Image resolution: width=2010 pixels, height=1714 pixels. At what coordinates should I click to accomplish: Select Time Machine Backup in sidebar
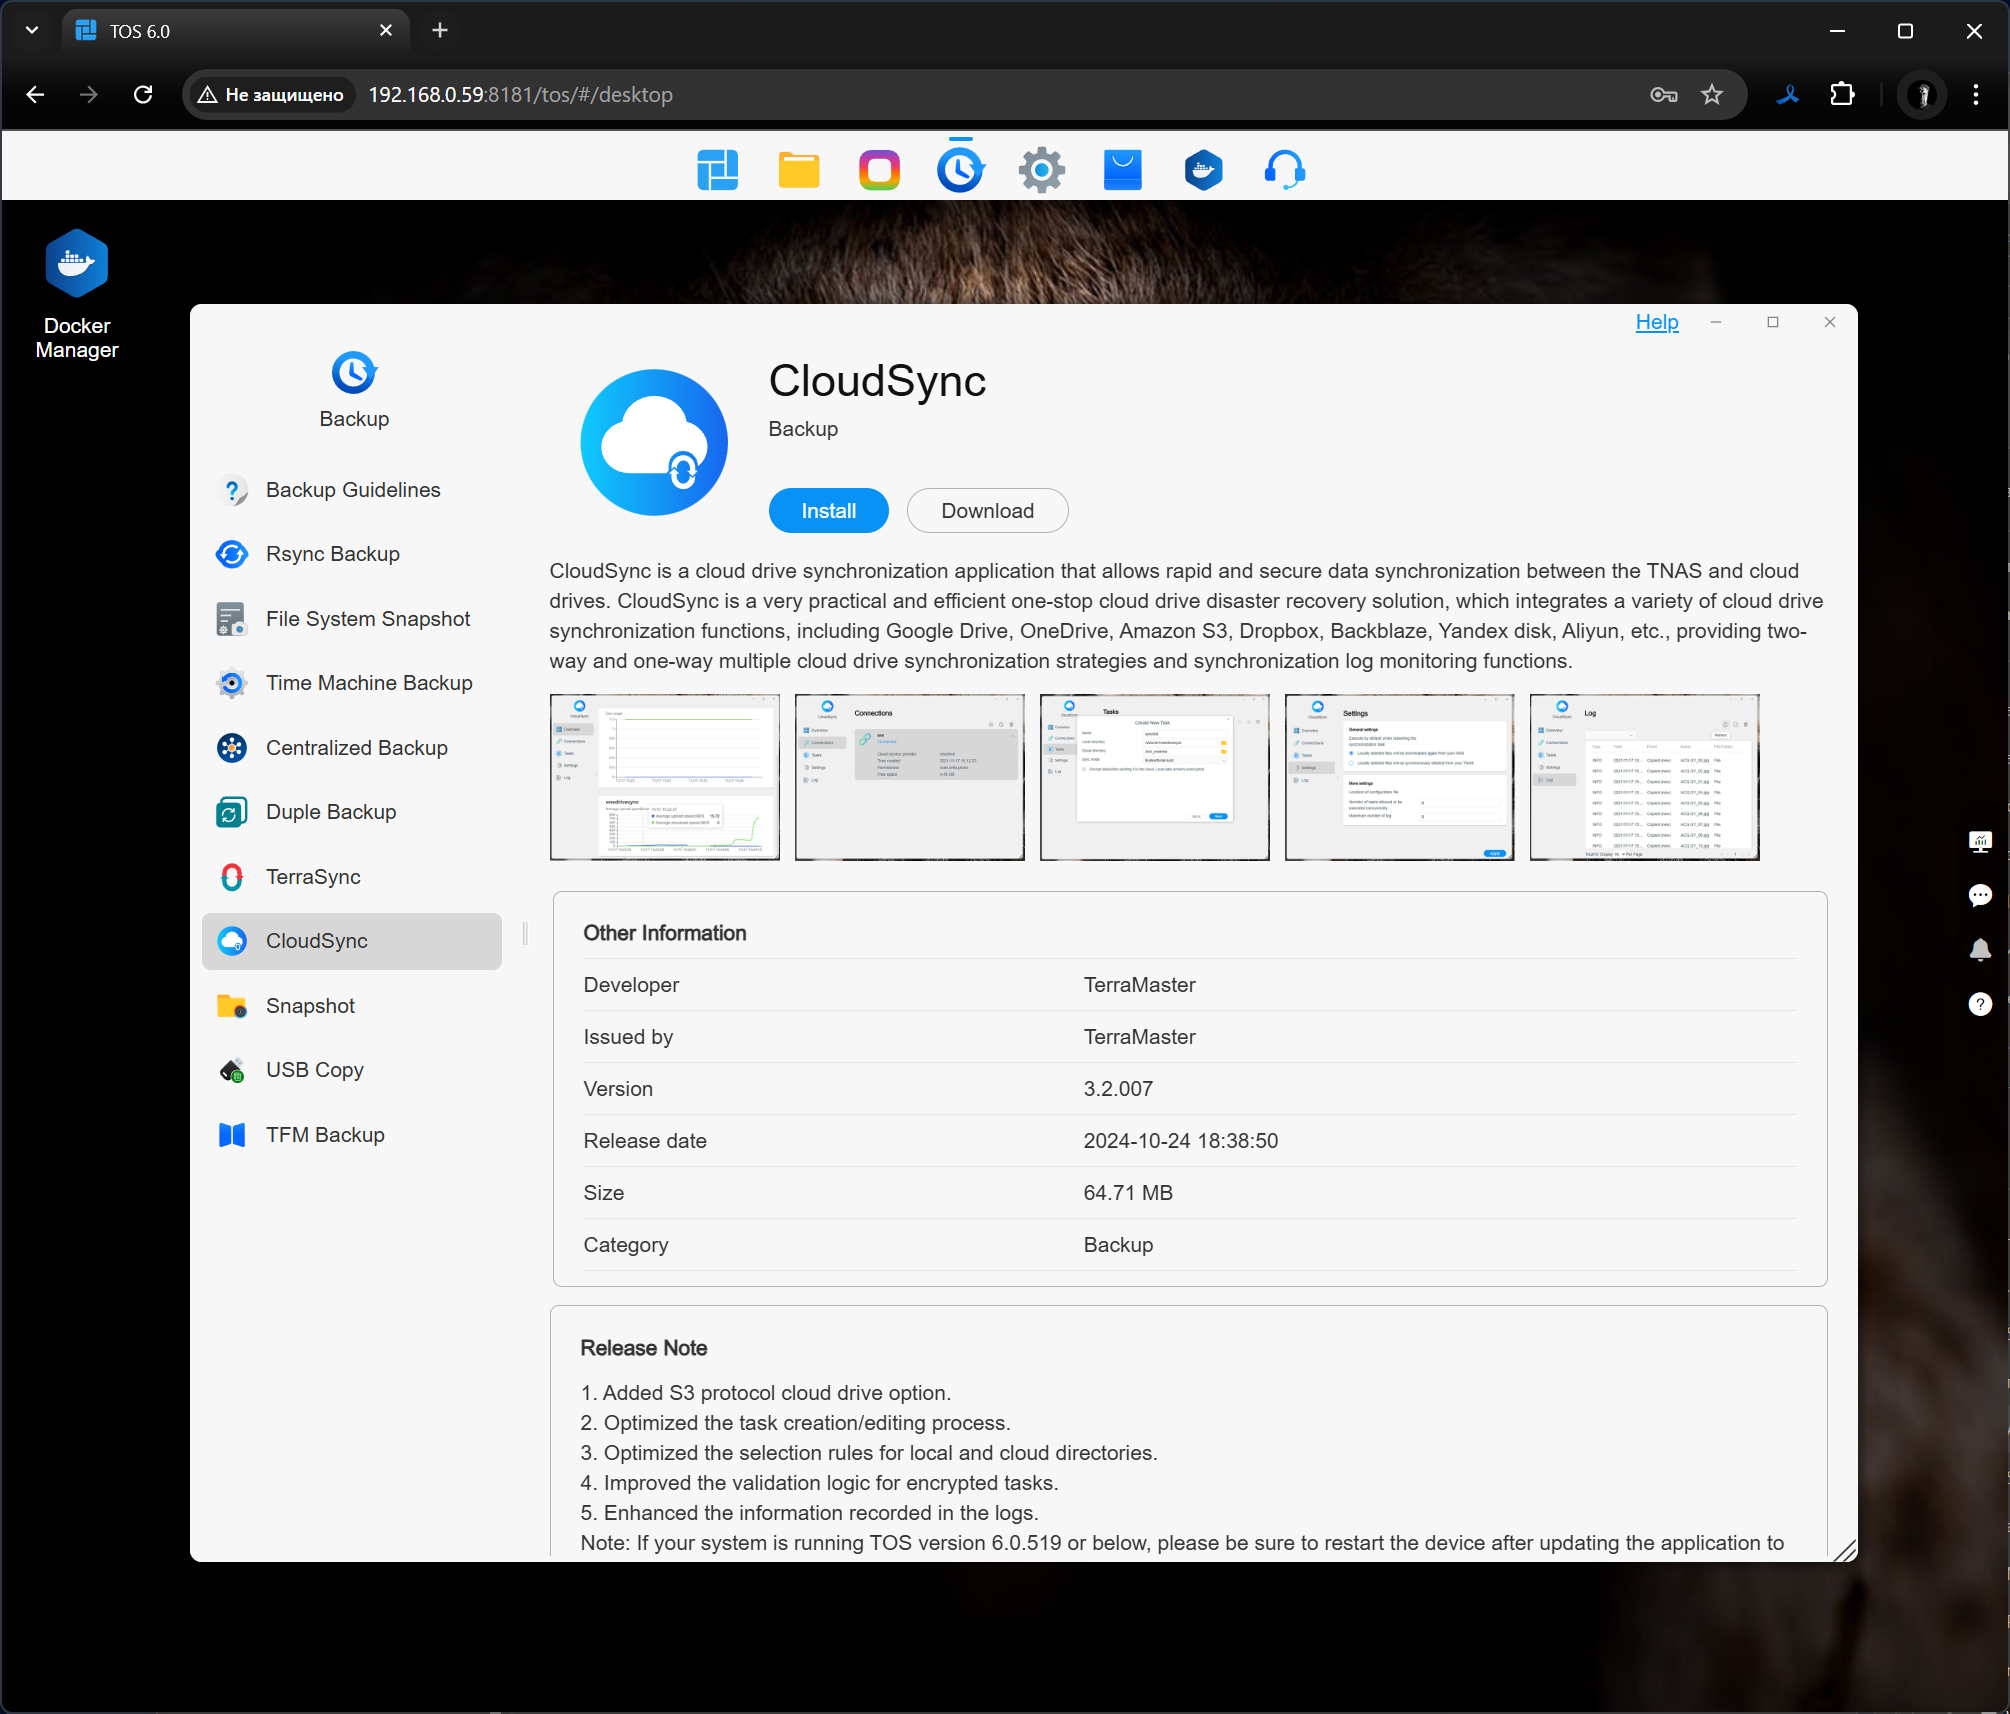[x=368, y=683]
